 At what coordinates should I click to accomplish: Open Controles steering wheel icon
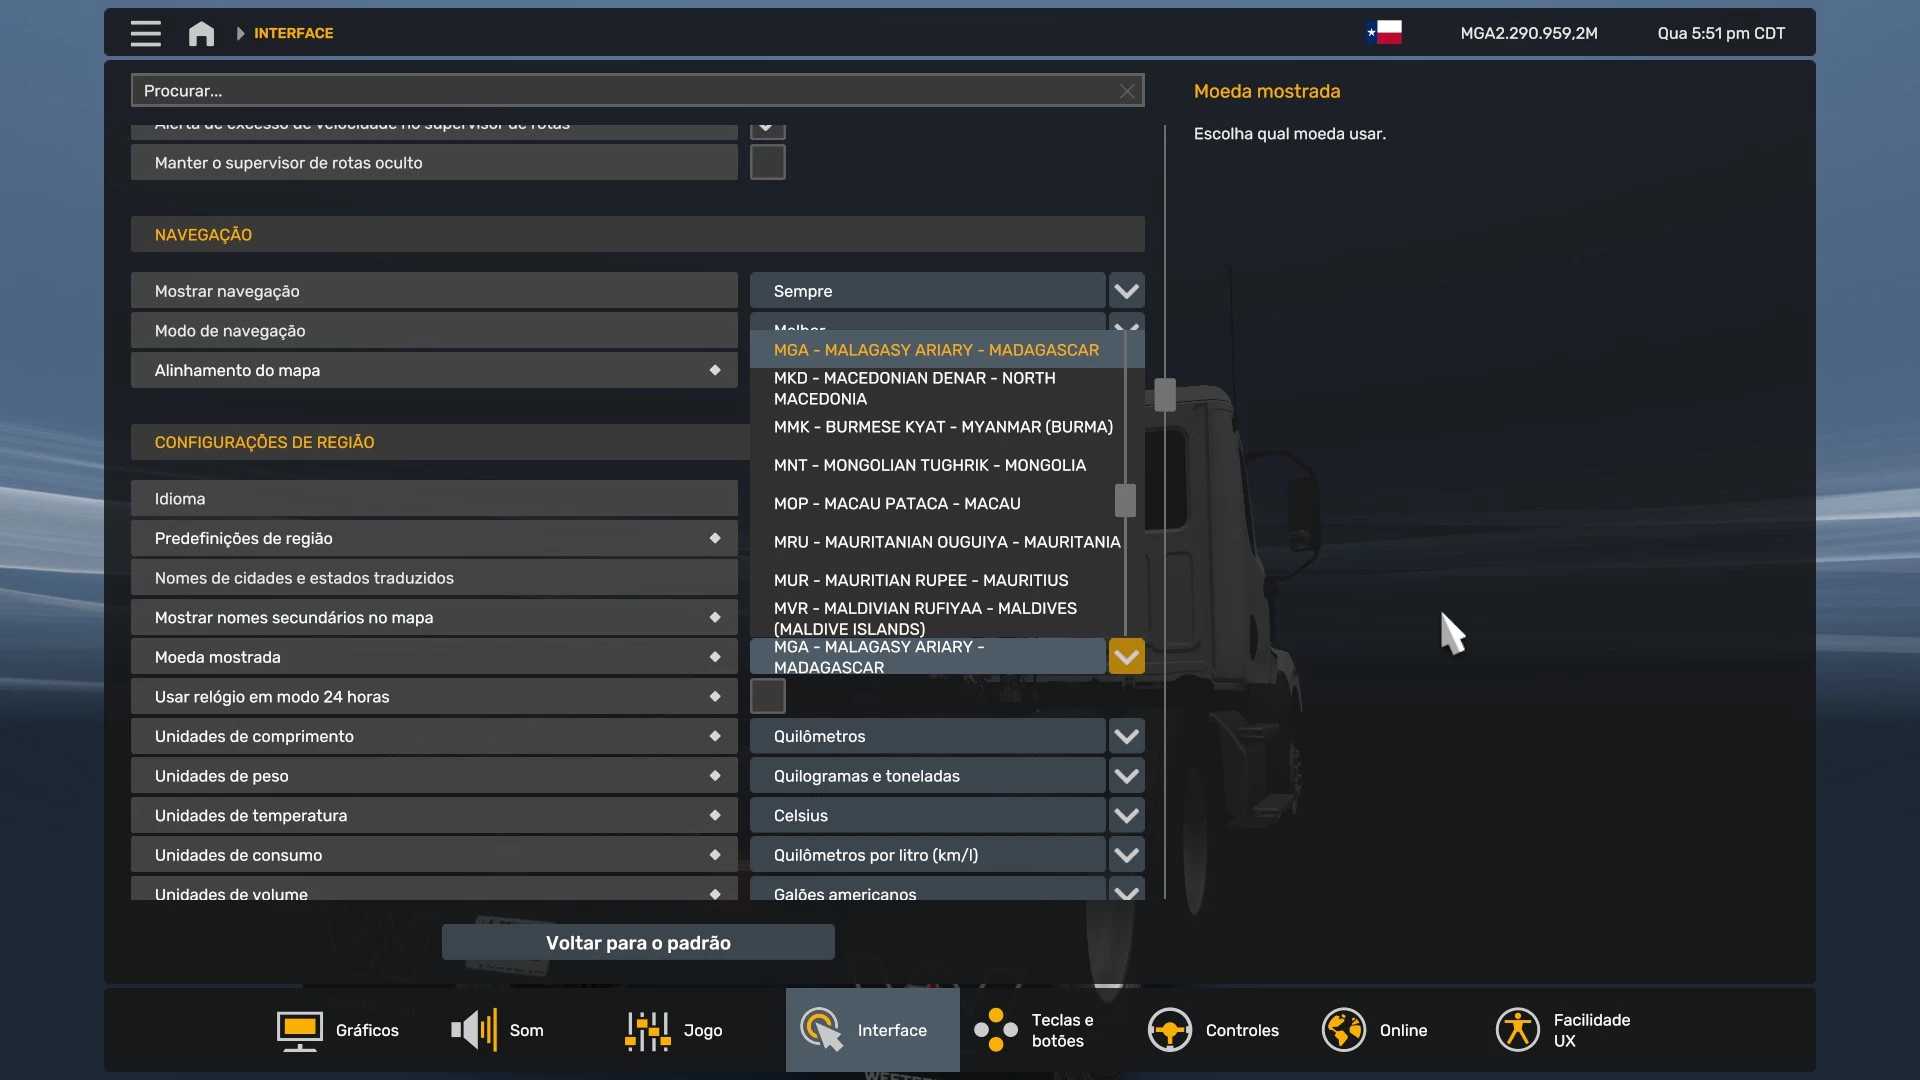[1169, 1030]
